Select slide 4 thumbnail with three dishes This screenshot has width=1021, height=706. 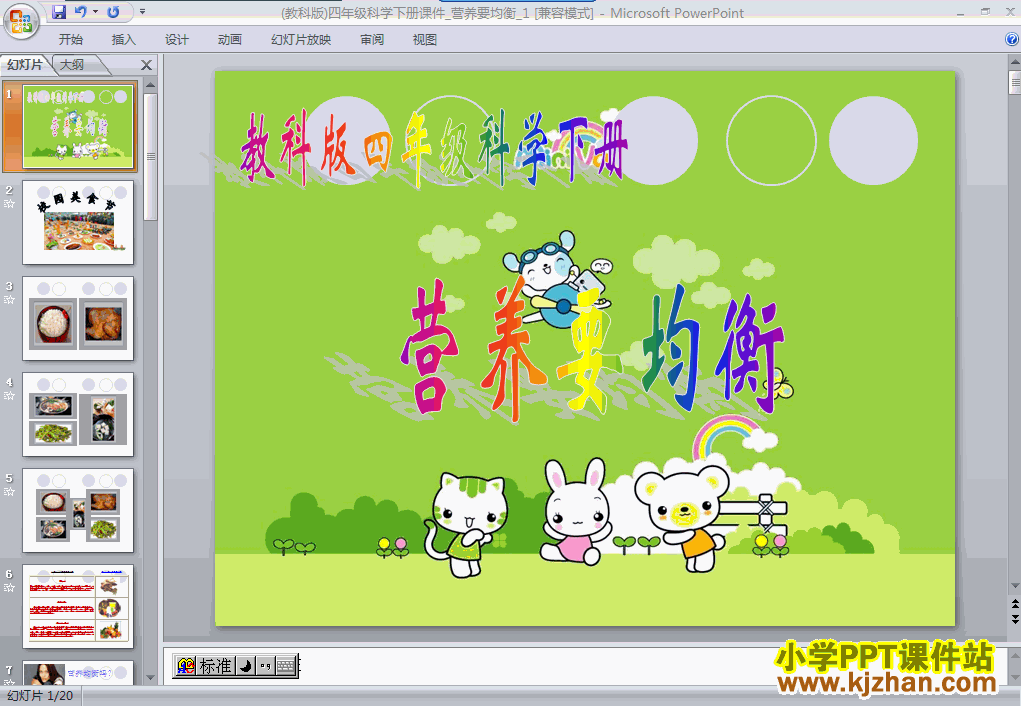[78, 414]
